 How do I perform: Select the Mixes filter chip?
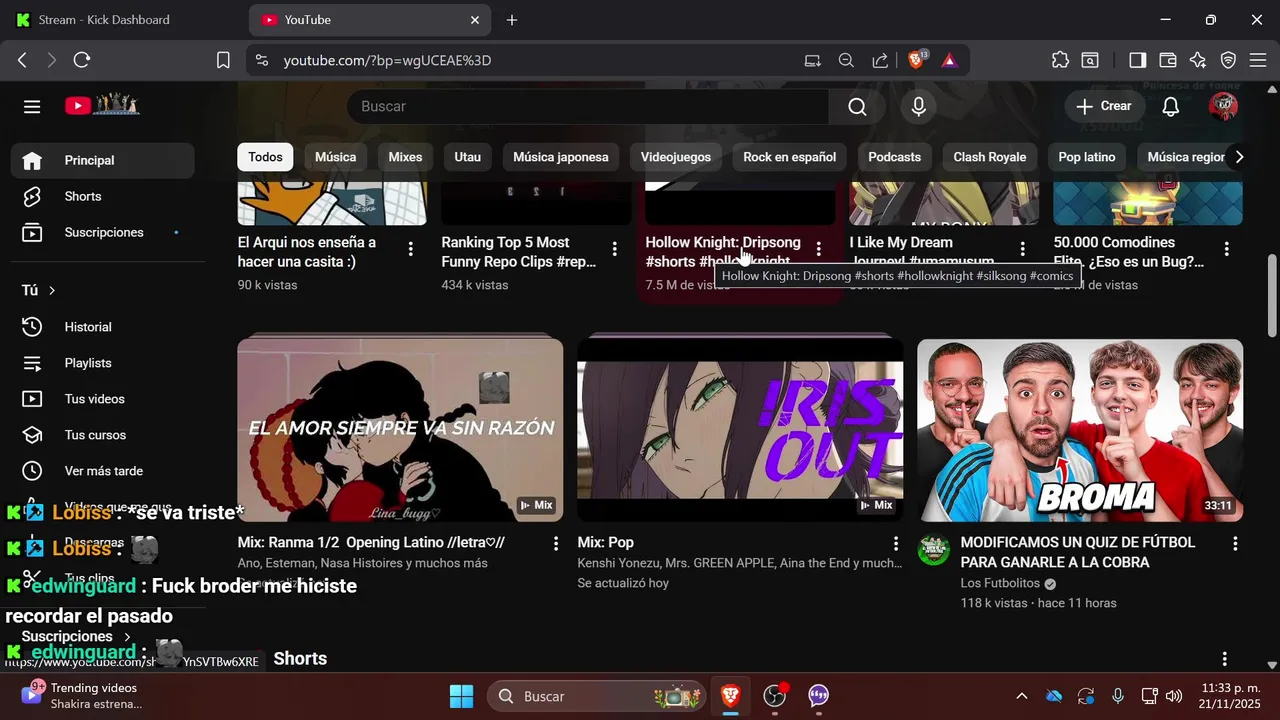tap(405, 157)
